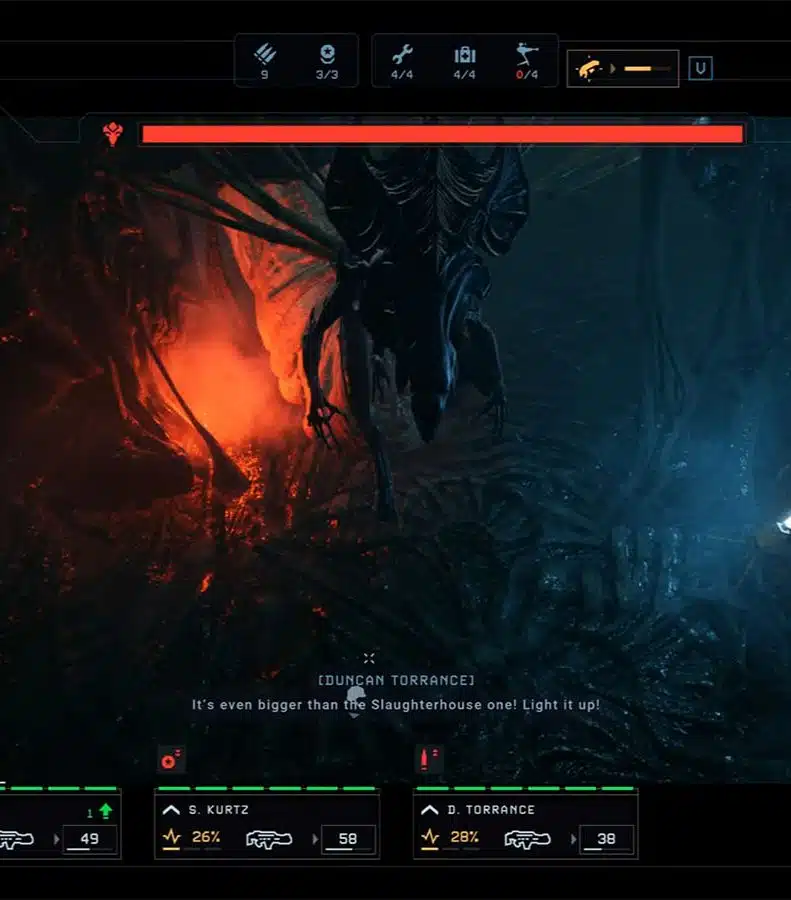Select S. Kurtz's pulse rifle icon
This screenshot has height=900, width=791.
pyautogui.click(x=269, y=839)
